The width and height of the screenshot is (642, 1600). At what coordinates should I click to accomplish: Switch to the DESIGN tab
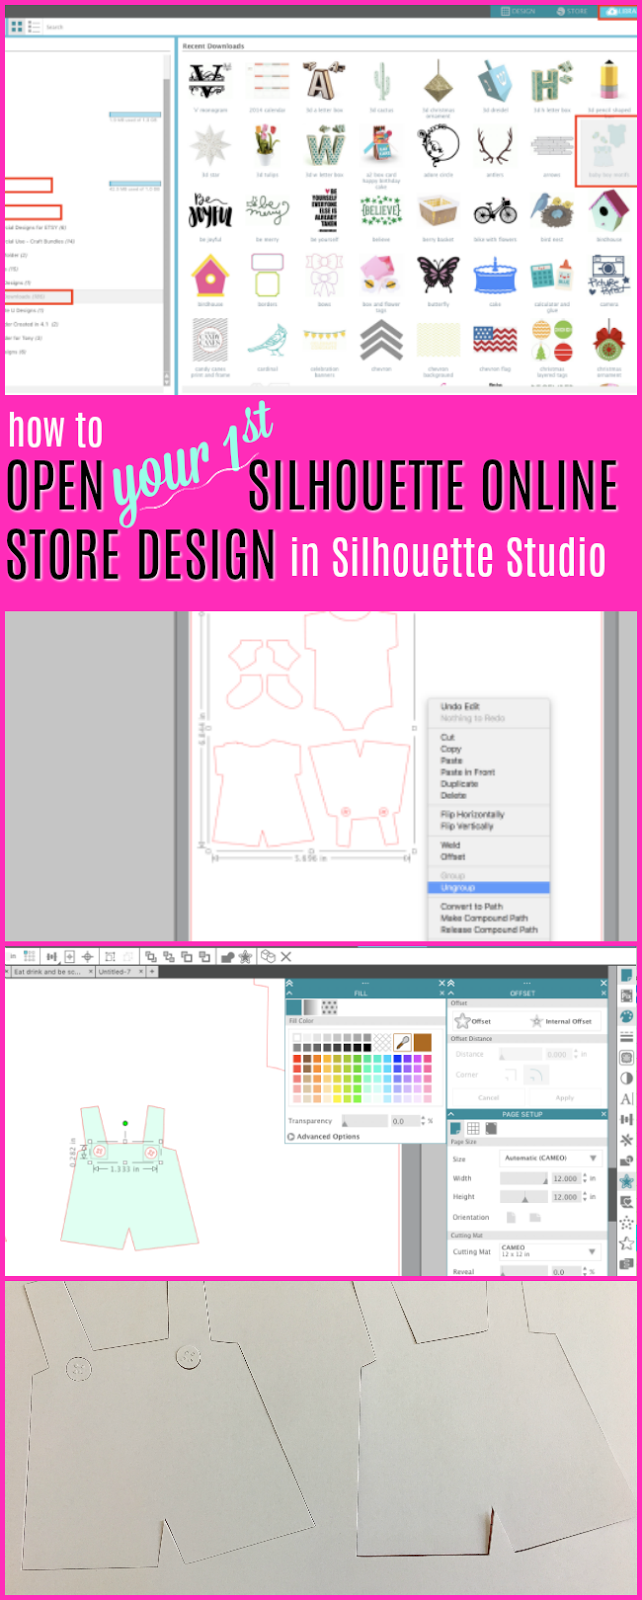[520, 11]
